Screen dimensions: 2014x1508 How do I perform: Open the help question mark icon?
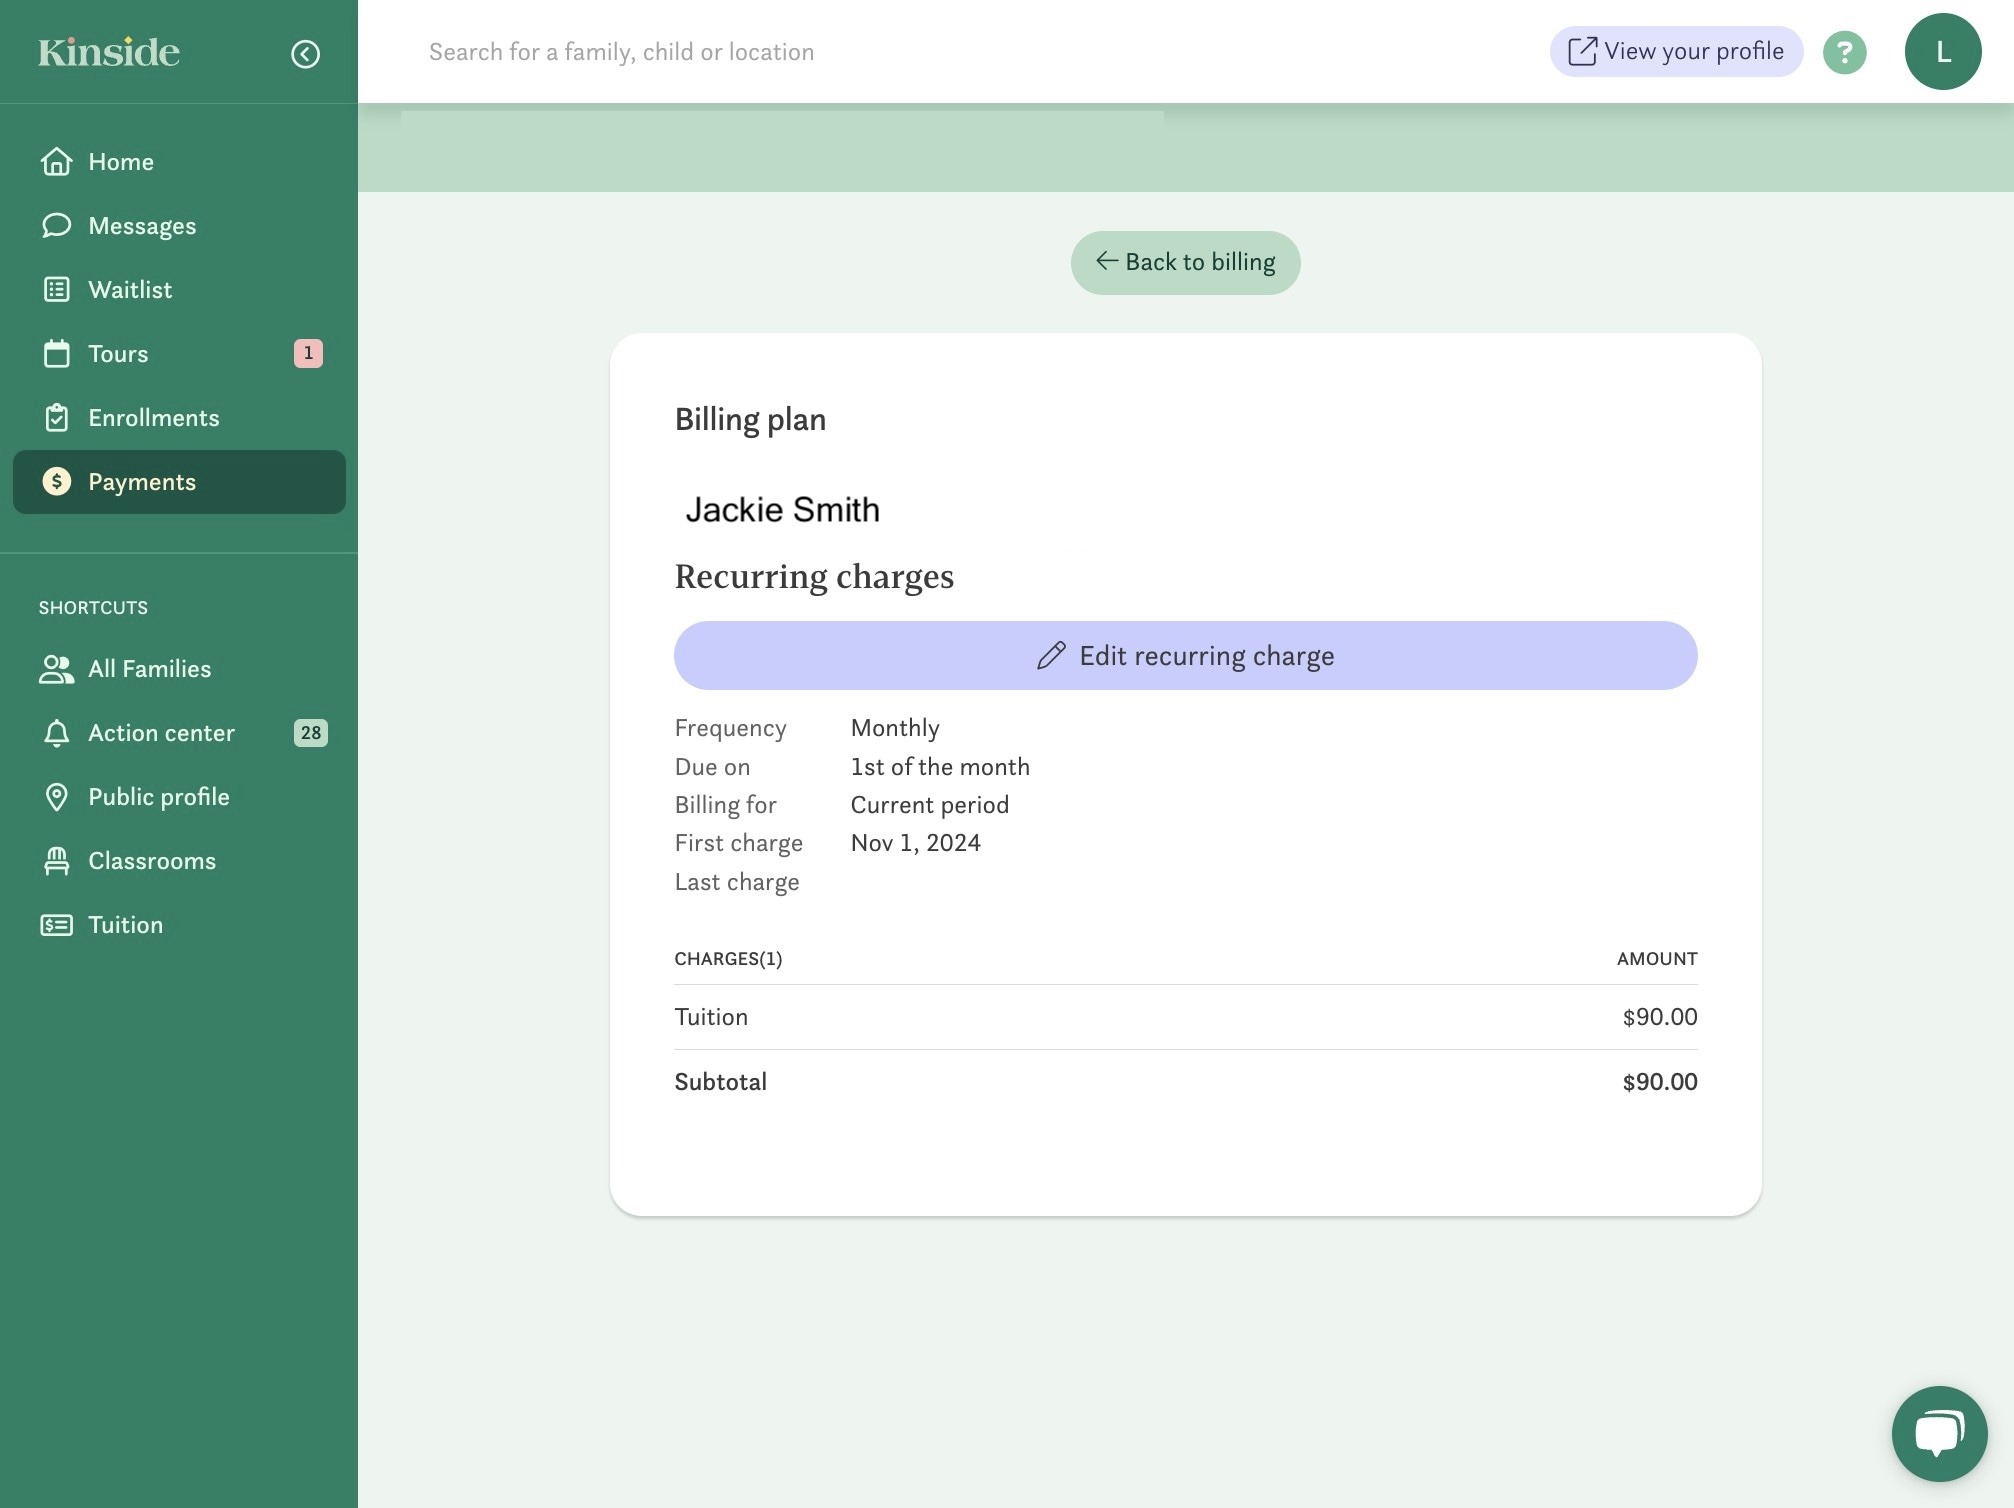tap(1844, 52)
